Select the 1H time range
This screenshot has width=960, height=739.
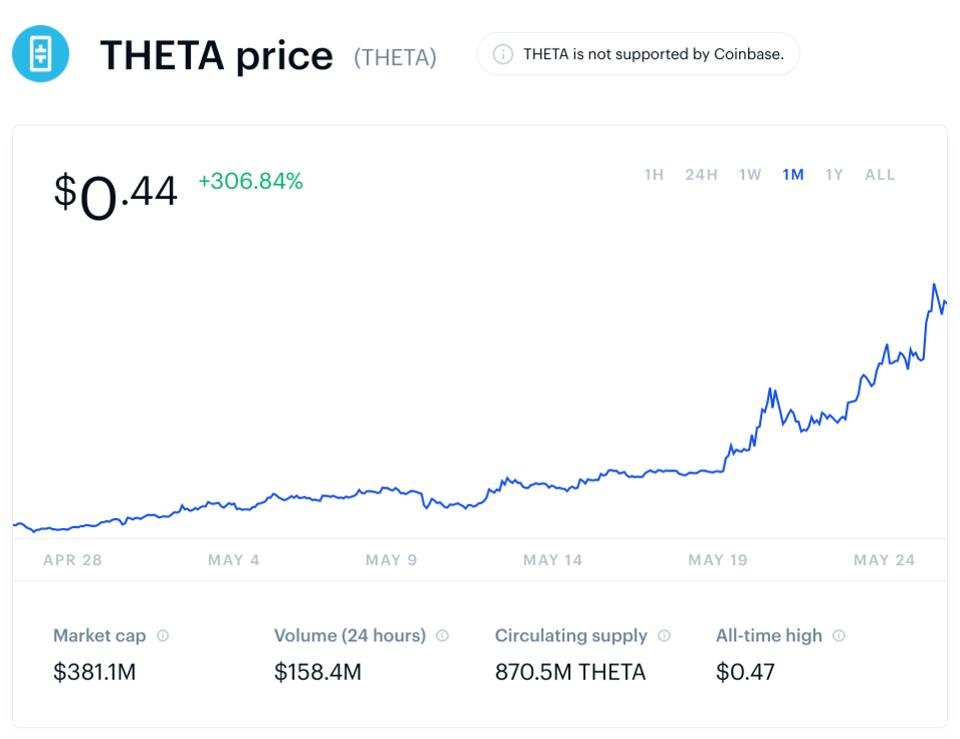[654, 175]
